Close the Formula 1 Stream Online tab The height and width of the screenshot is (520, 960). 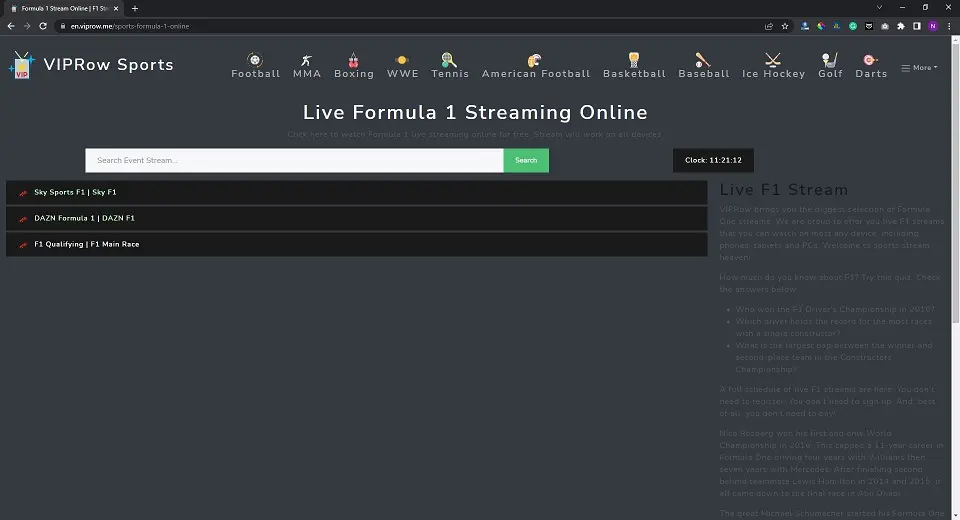[116, 9]
